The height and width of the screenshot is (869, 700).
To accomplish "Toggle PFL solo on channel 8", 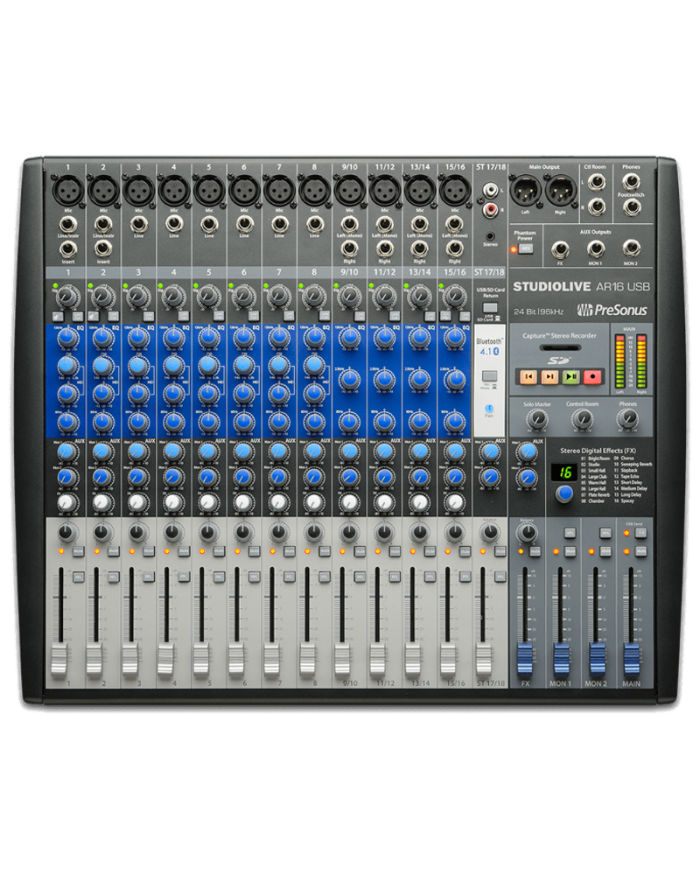I will pos(324,577).
